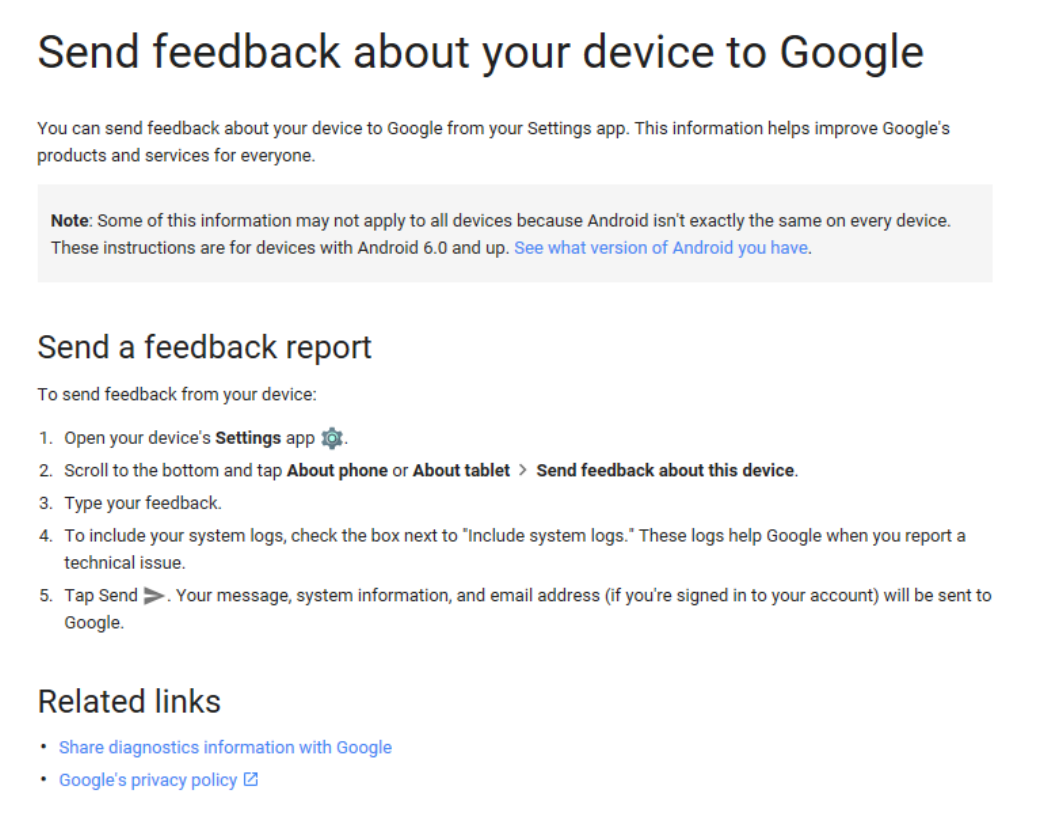Click the bold 'Note' label in gray box
Screen dimensions: 1047x816
[69, 221]
